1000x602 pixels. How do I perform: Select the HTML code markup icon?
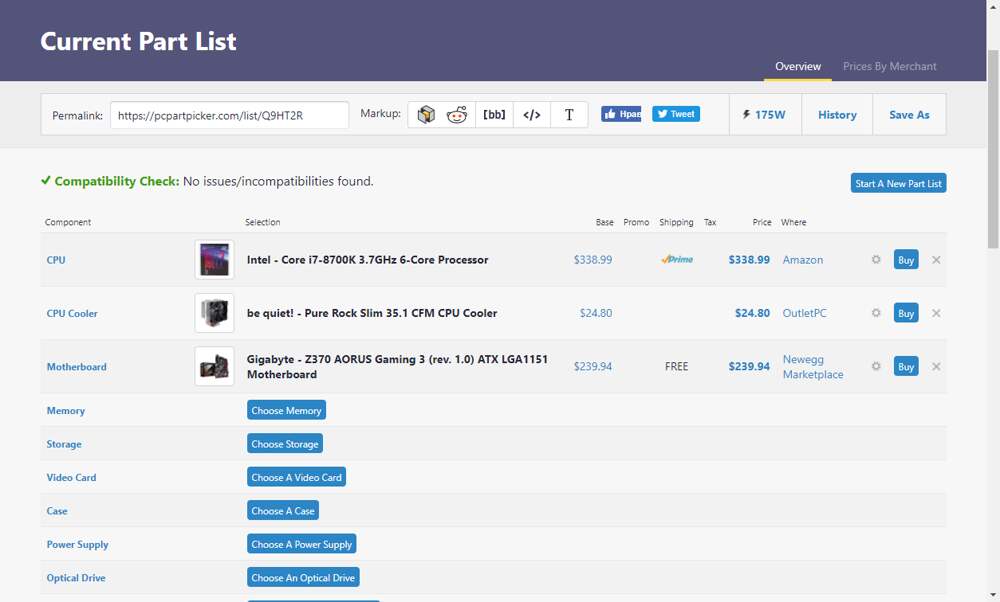click(x=532, y=115)
